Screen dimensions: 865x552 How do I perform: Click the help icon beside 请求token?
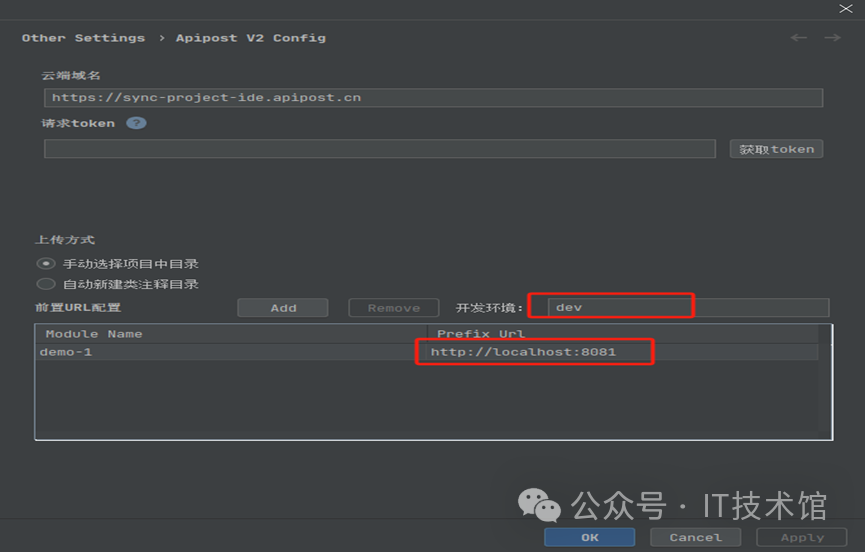click(136, 123)
